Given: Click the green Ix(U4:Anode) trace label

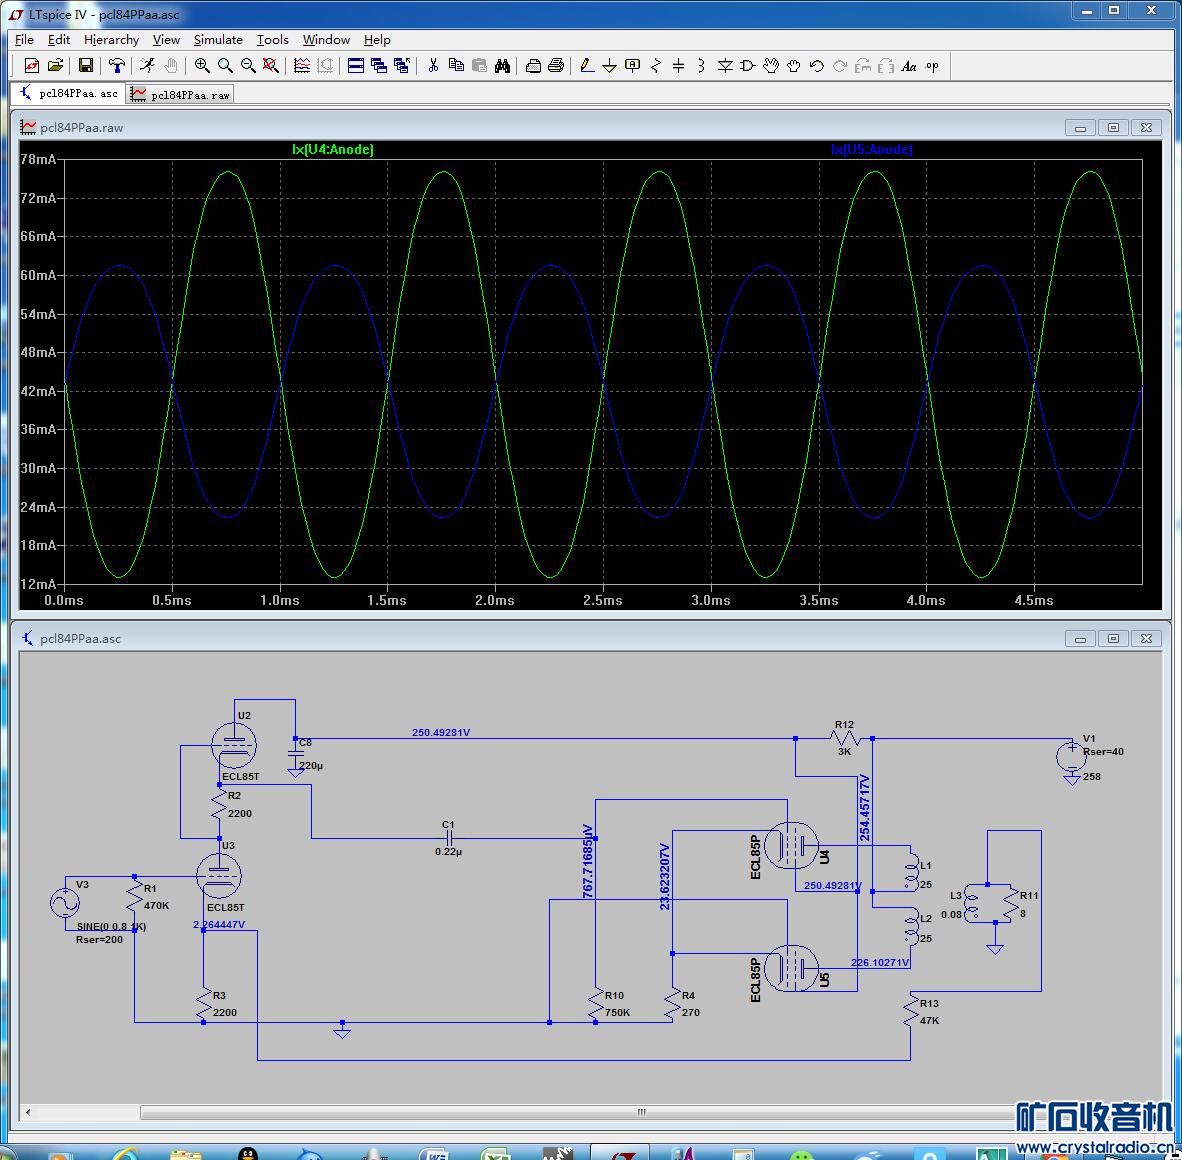Looking at the screenshot, I should point(333,149).
